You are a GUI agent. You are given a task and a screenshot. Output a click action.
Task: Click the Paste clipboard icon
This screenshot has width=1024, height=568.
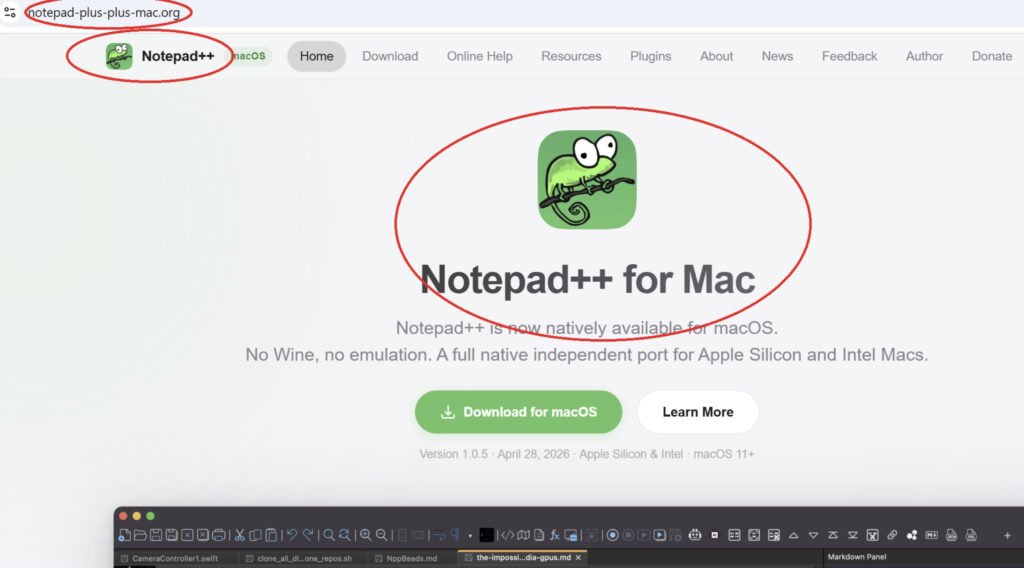pos(271,535)
